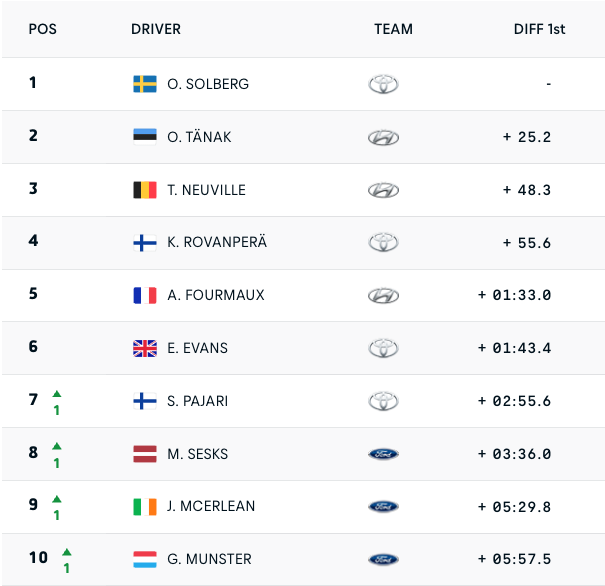
Task: Click the Swedish flag beside O. Solberg
Action: 145,84
